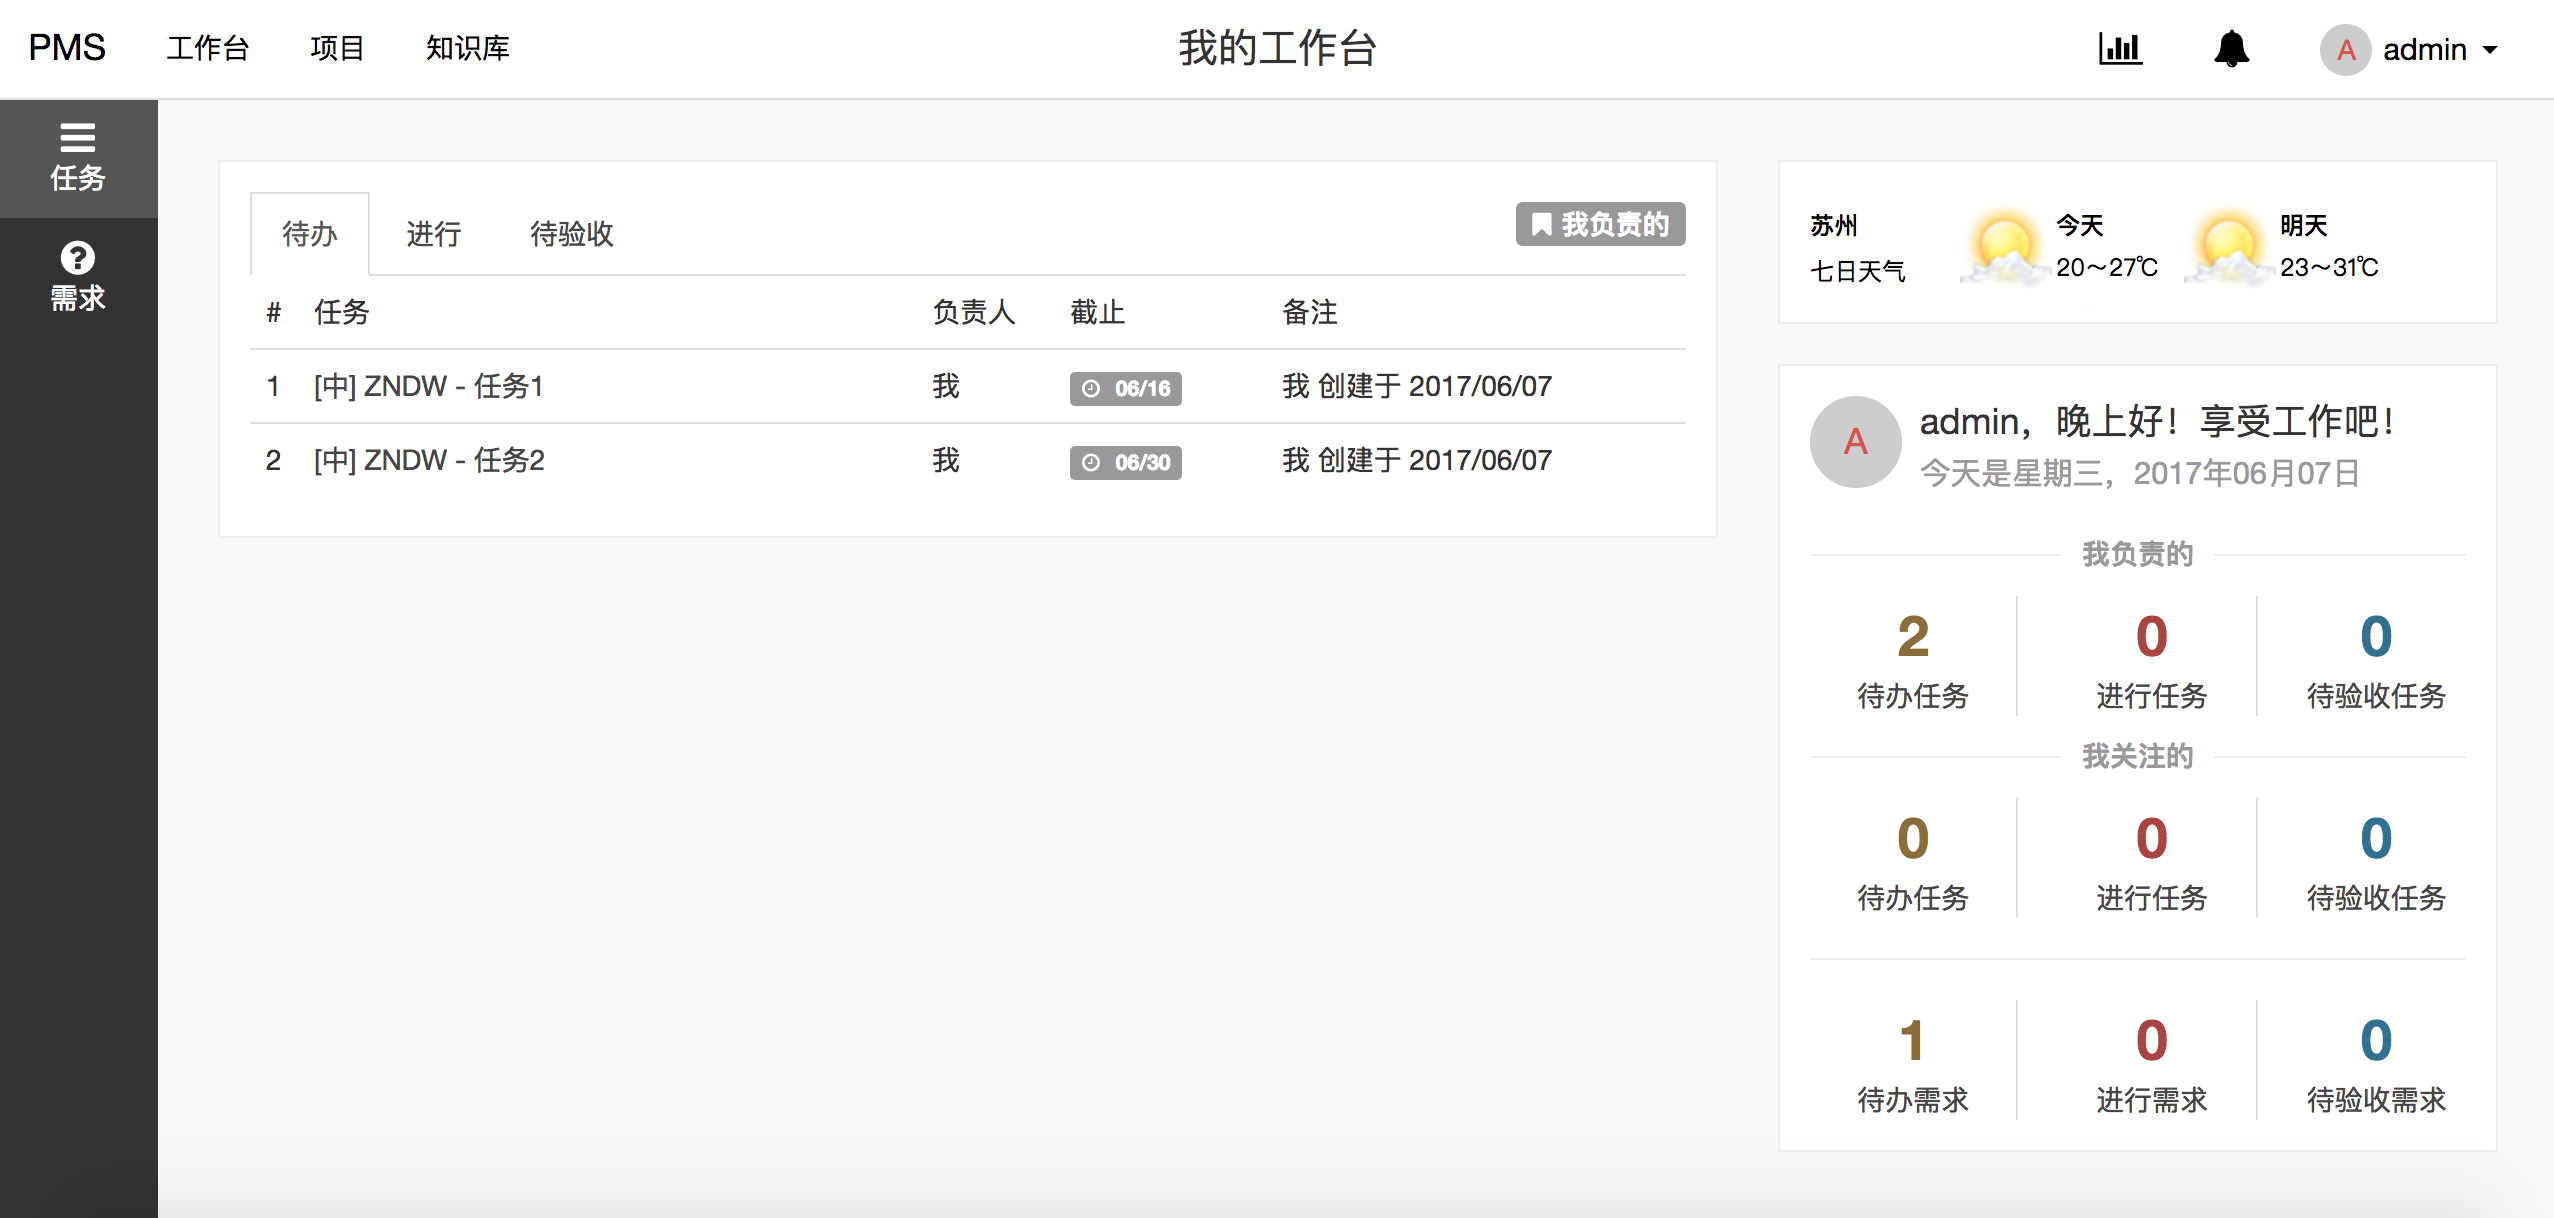
Task: Open the 知识库 menu item
Action: [x=467, y=48]
